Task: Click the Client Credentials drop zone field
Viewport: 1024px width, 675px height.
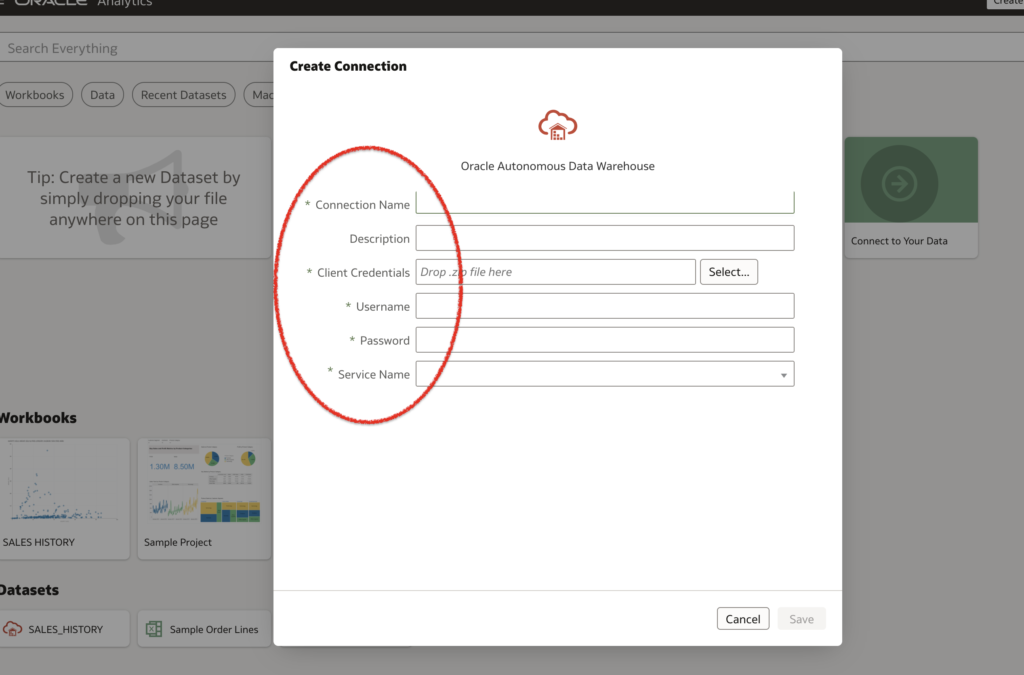Action: 556,272
